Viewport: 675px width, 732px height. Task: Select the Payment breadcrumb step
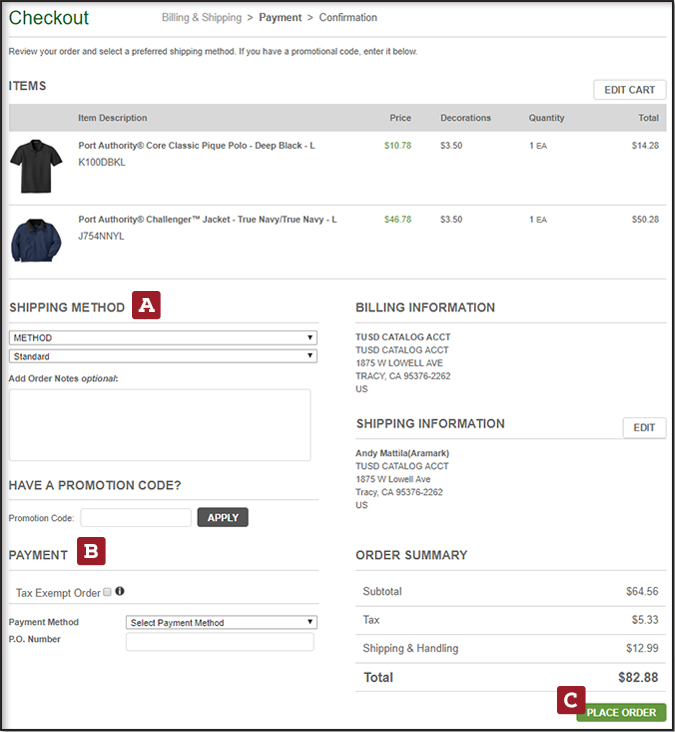pos(279,18)
